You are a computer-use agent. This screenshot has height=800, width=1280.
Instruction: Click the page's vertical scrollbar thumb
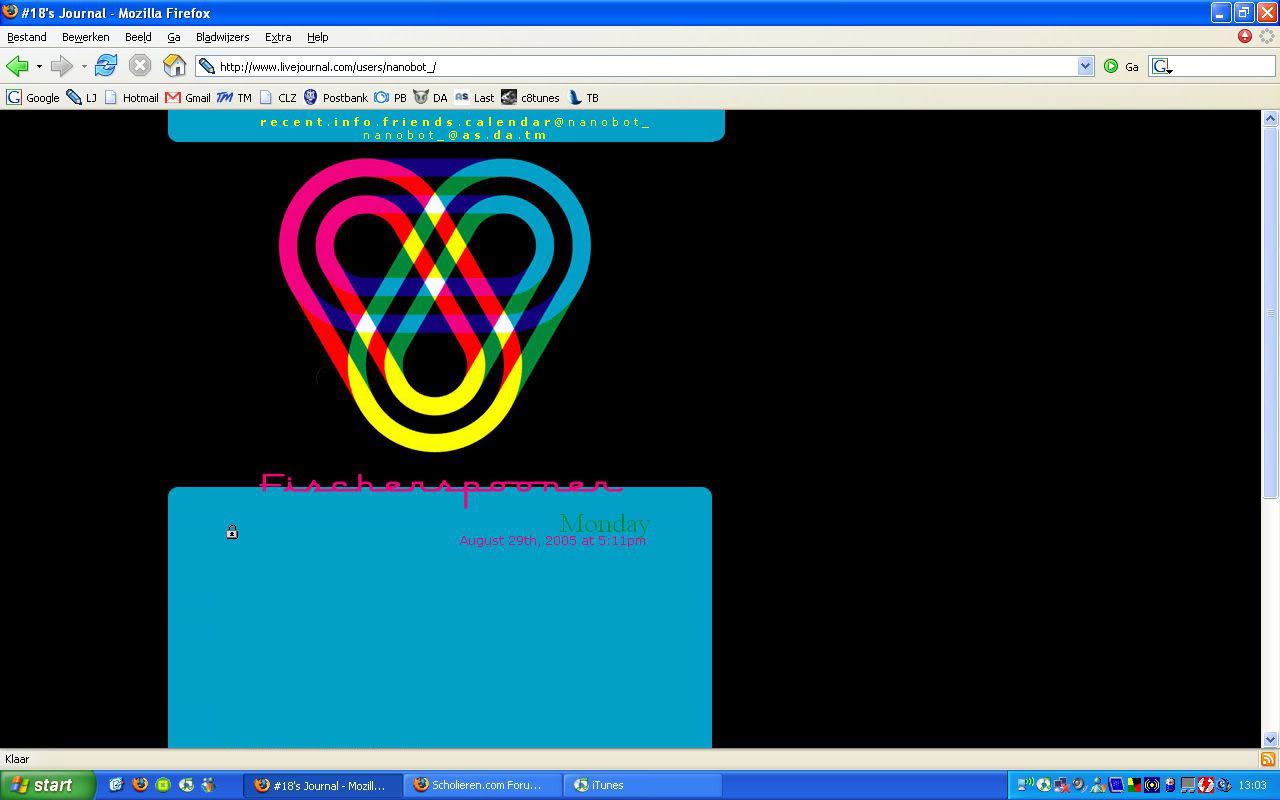click(1271, 312)
